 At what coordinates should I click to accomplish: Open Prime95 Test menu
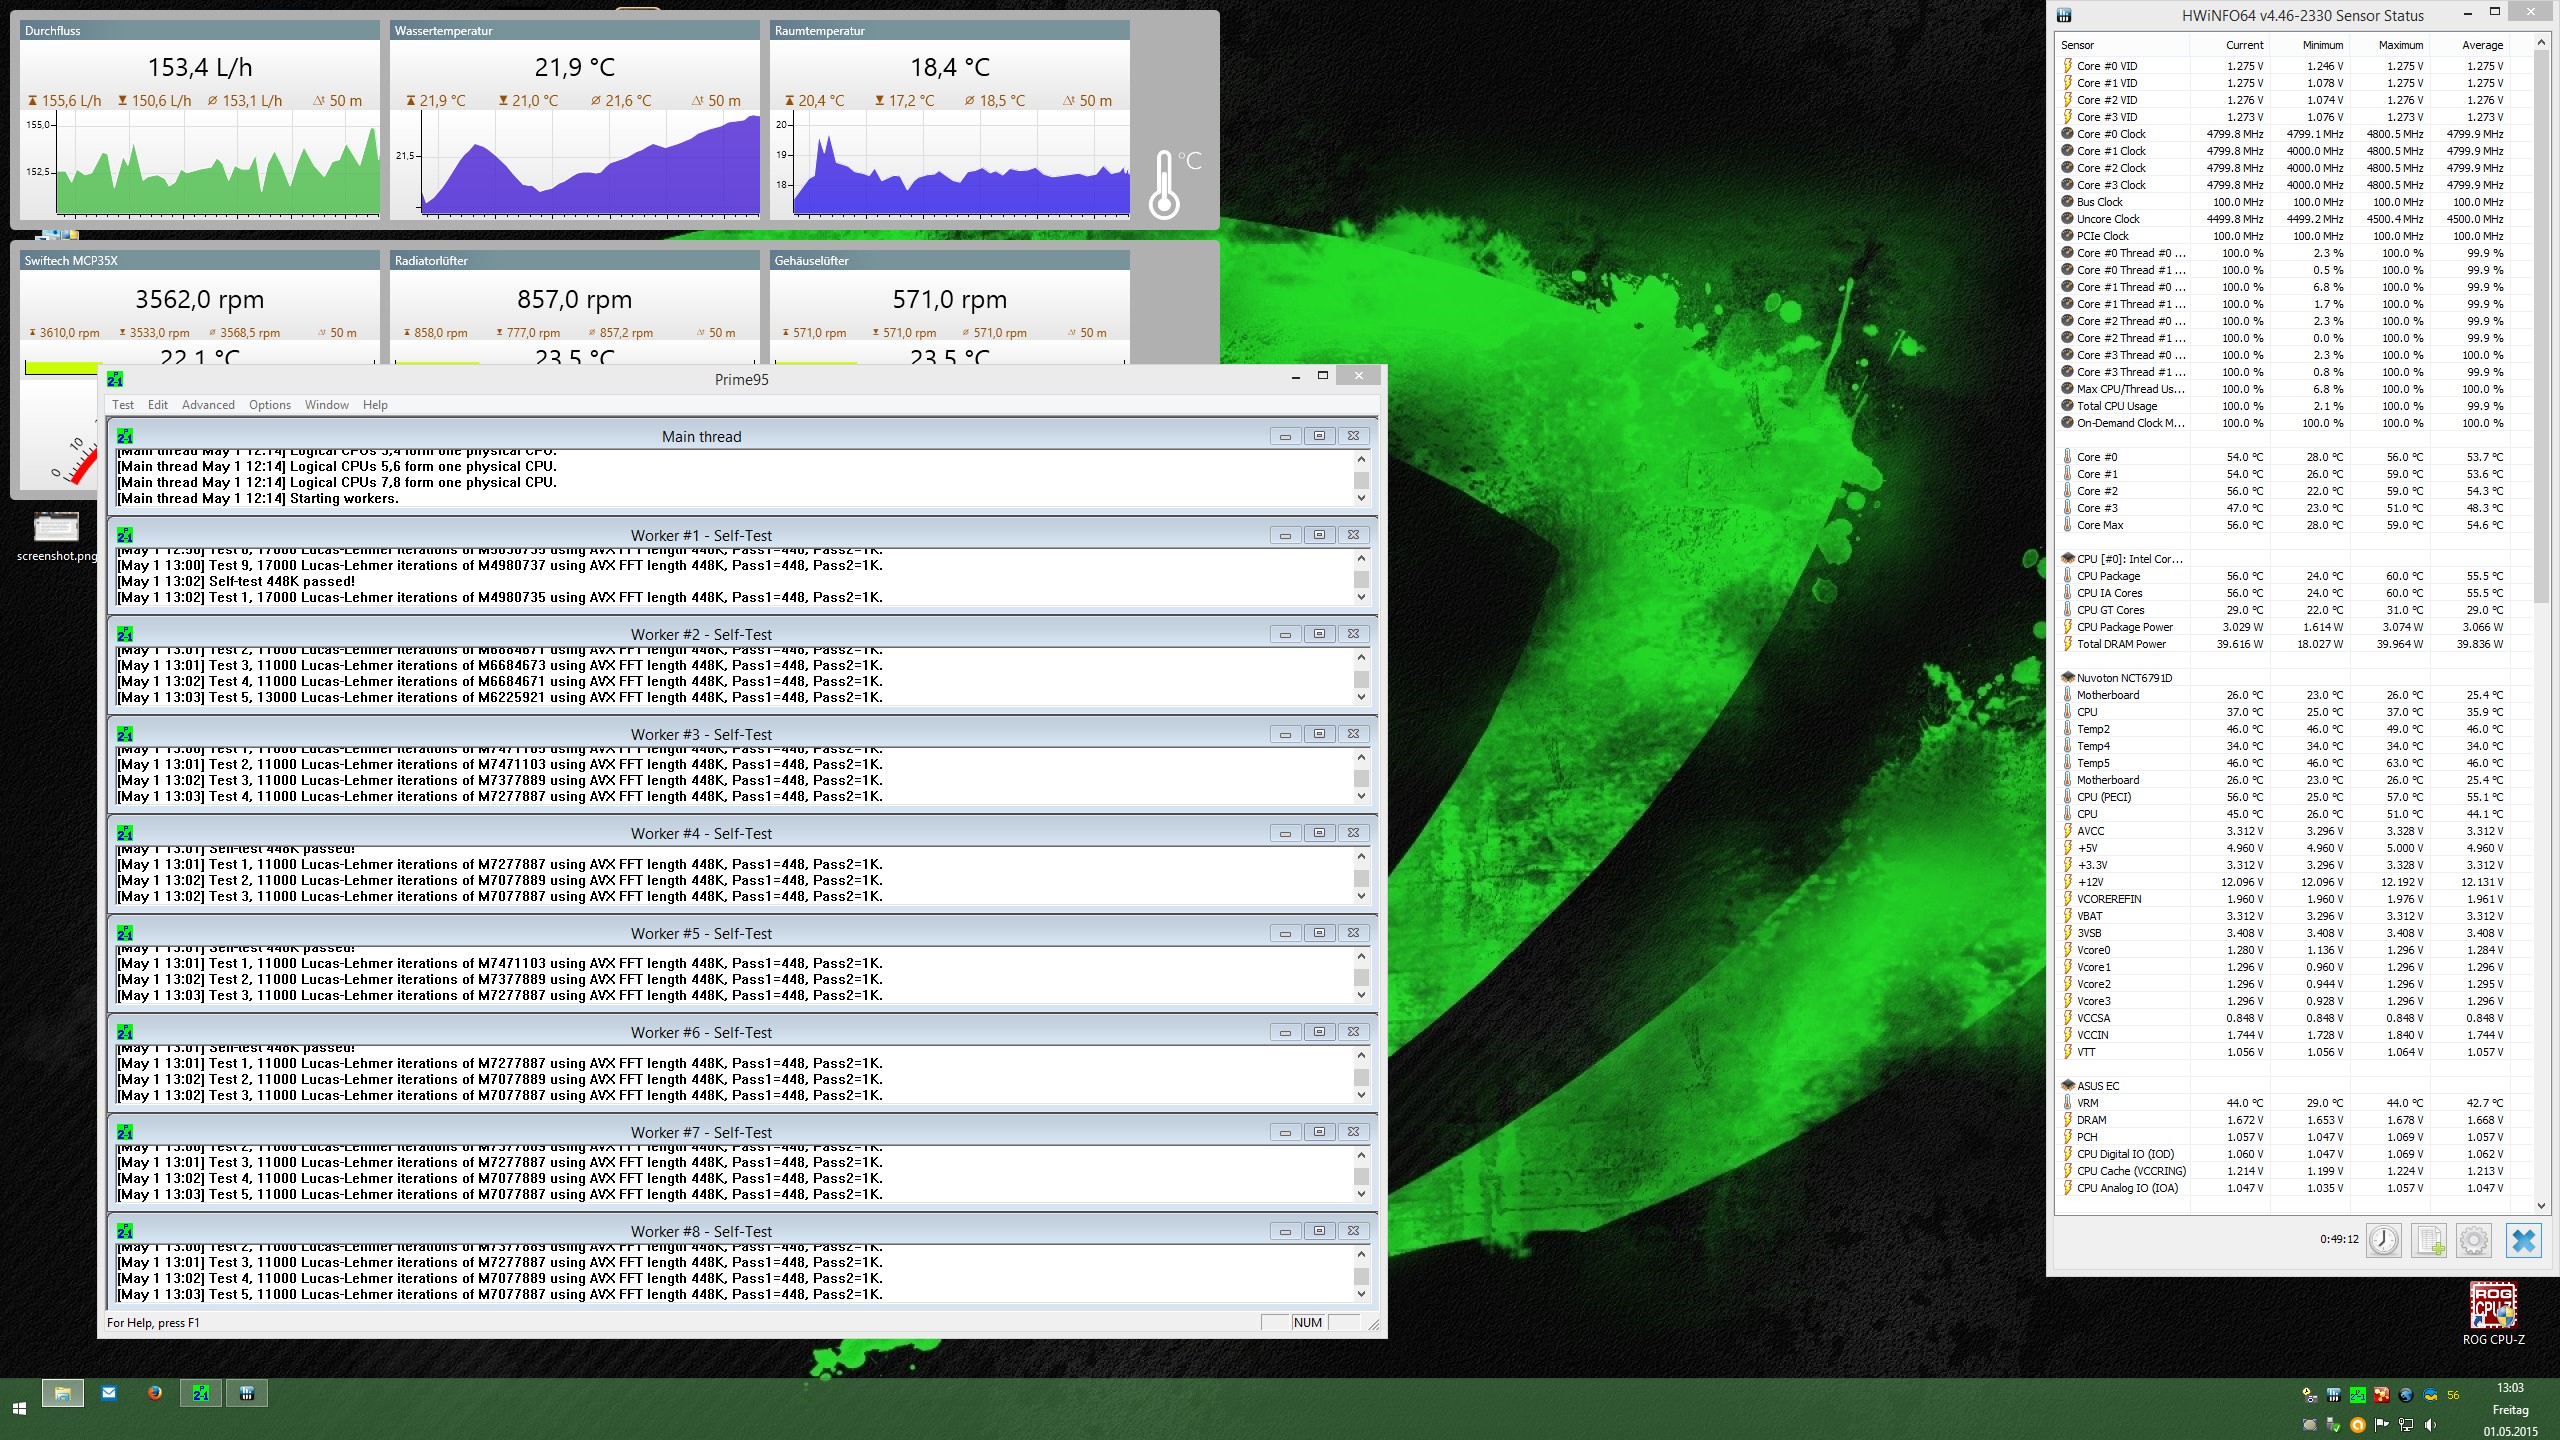click(x=123, y=405)
